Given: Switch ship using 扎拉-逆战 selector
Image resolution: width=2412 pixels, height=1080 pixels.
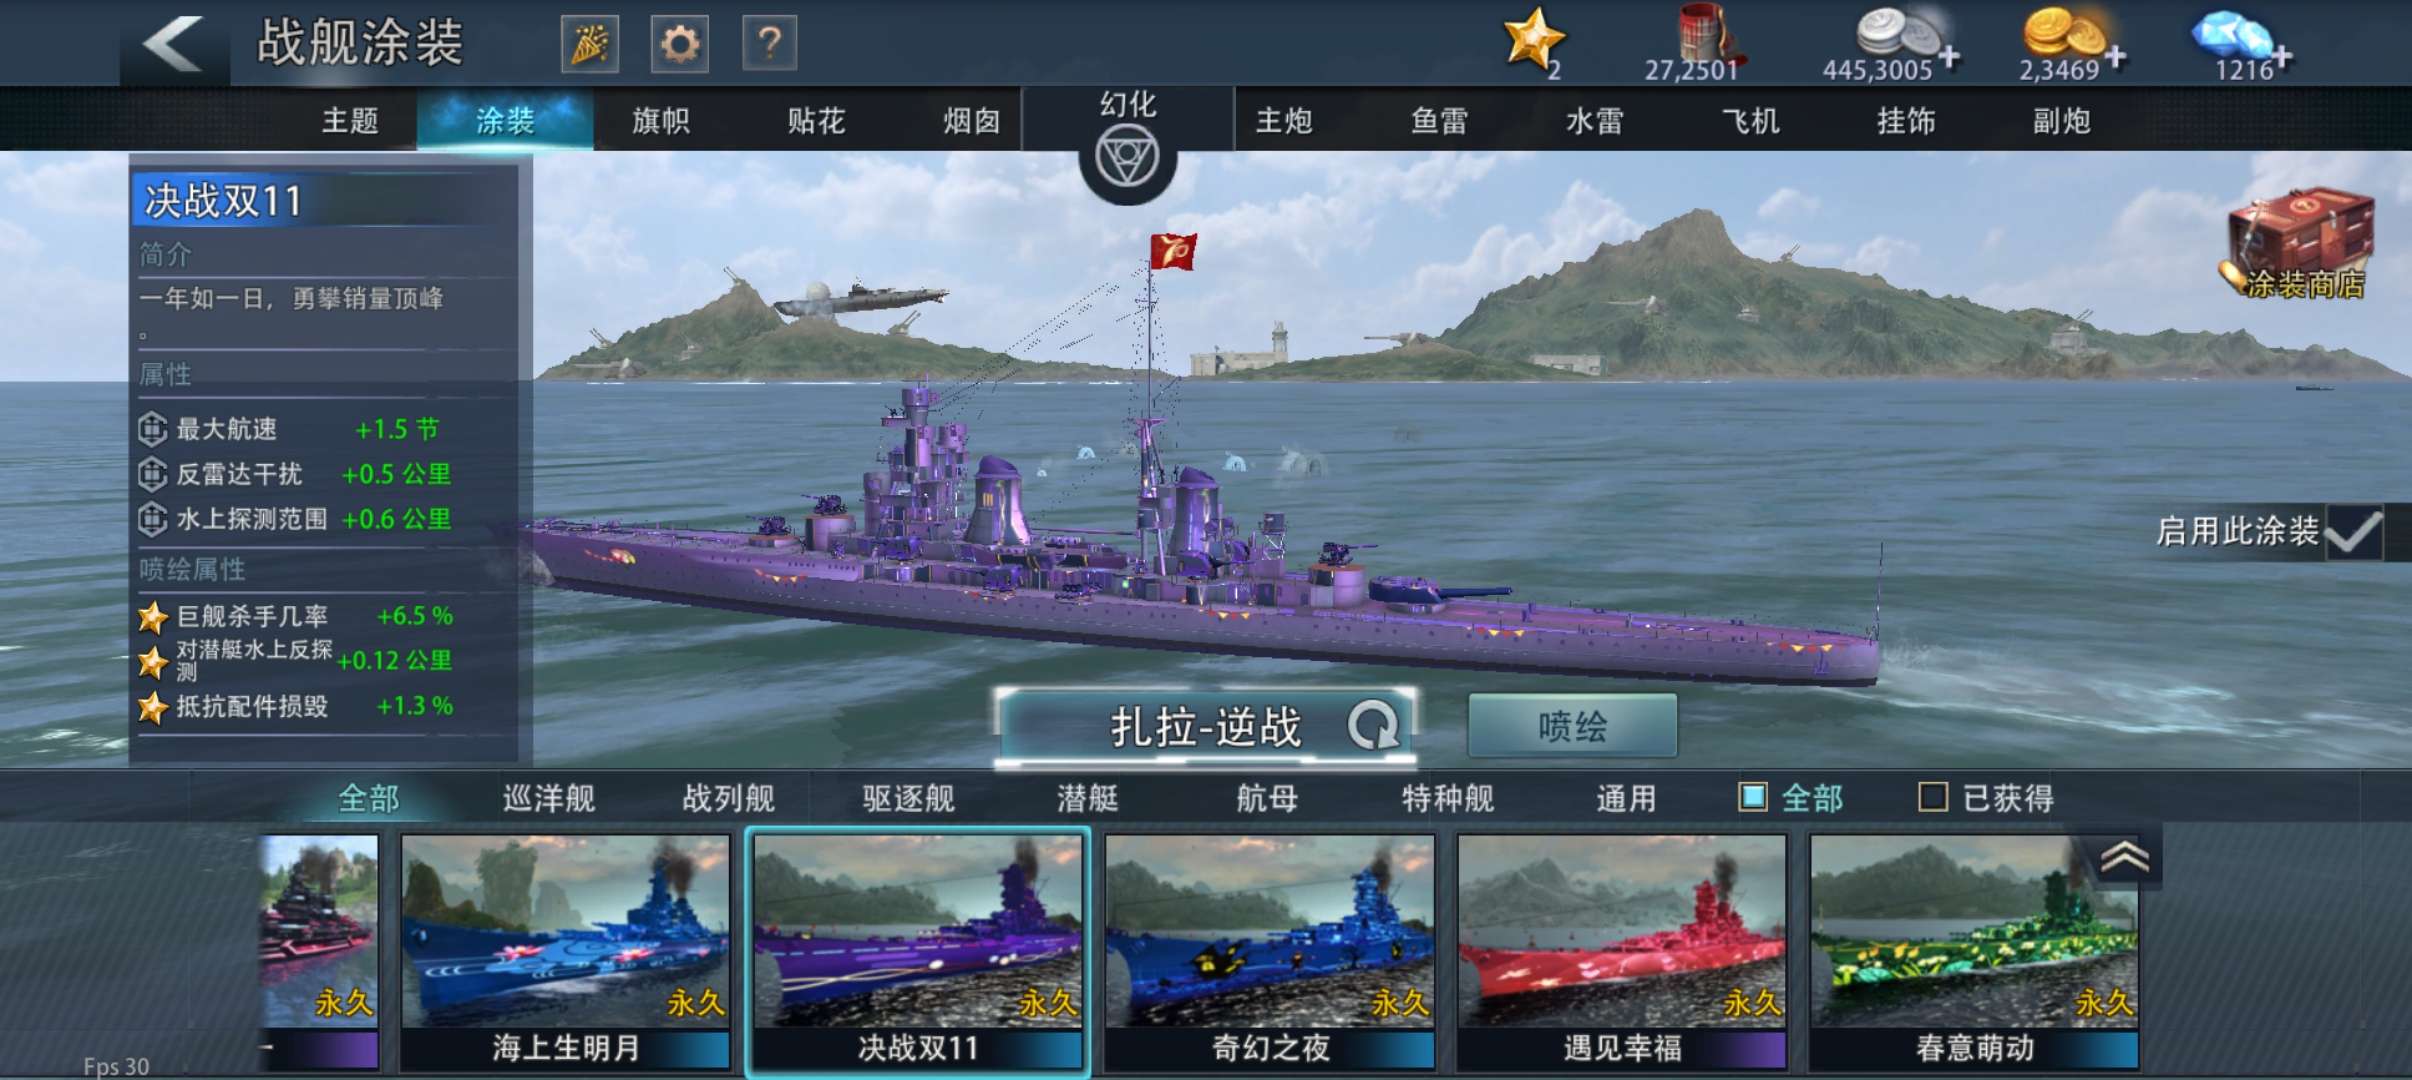Looking at the screenshot, I should tap(1207, 727).
